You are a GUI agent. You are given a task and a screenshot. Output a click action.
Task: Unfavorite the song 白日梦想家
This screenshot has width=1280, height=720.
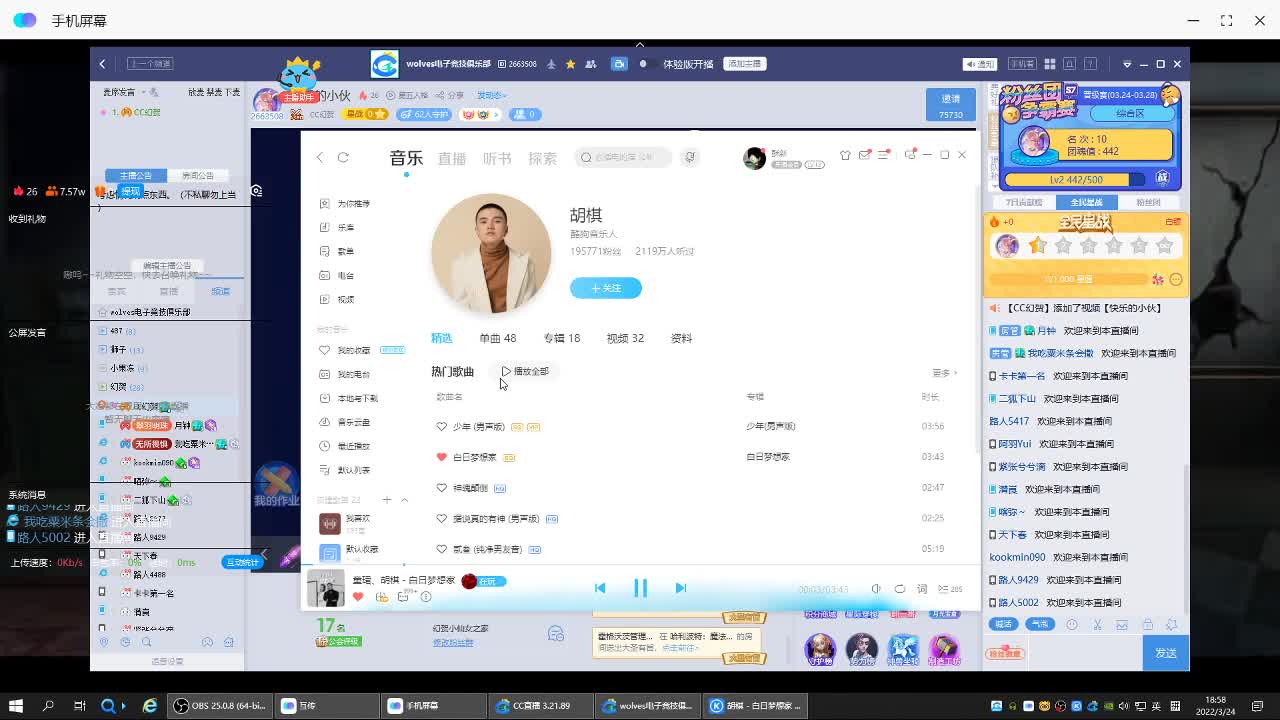click(441, 457)
